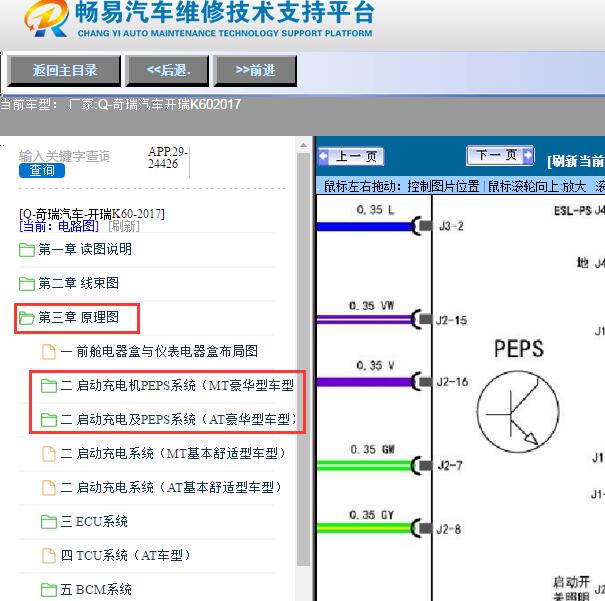This screenshot has width=605, height=601.
Task: Select 第一章 读图说明 chapter
Action: click(85, 249)
